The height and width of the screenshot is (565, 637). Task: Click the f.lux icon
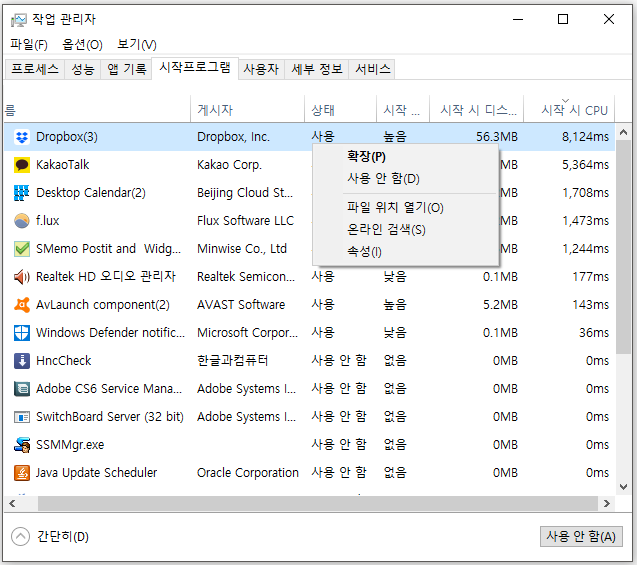[x=22, y=221]
